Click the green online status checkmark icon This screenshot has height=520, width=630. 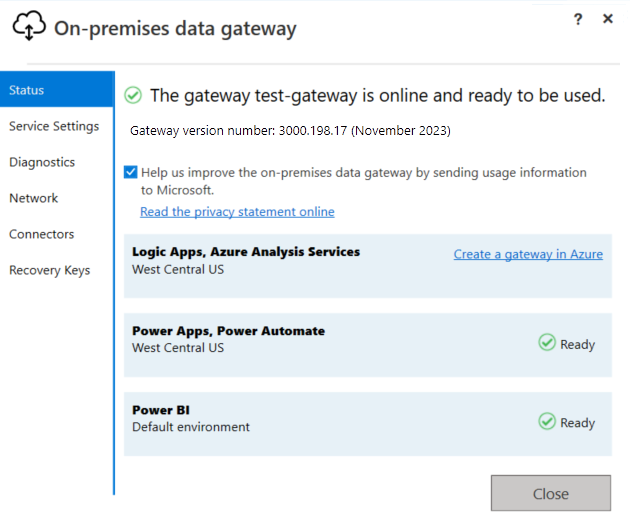pos(133,95)
